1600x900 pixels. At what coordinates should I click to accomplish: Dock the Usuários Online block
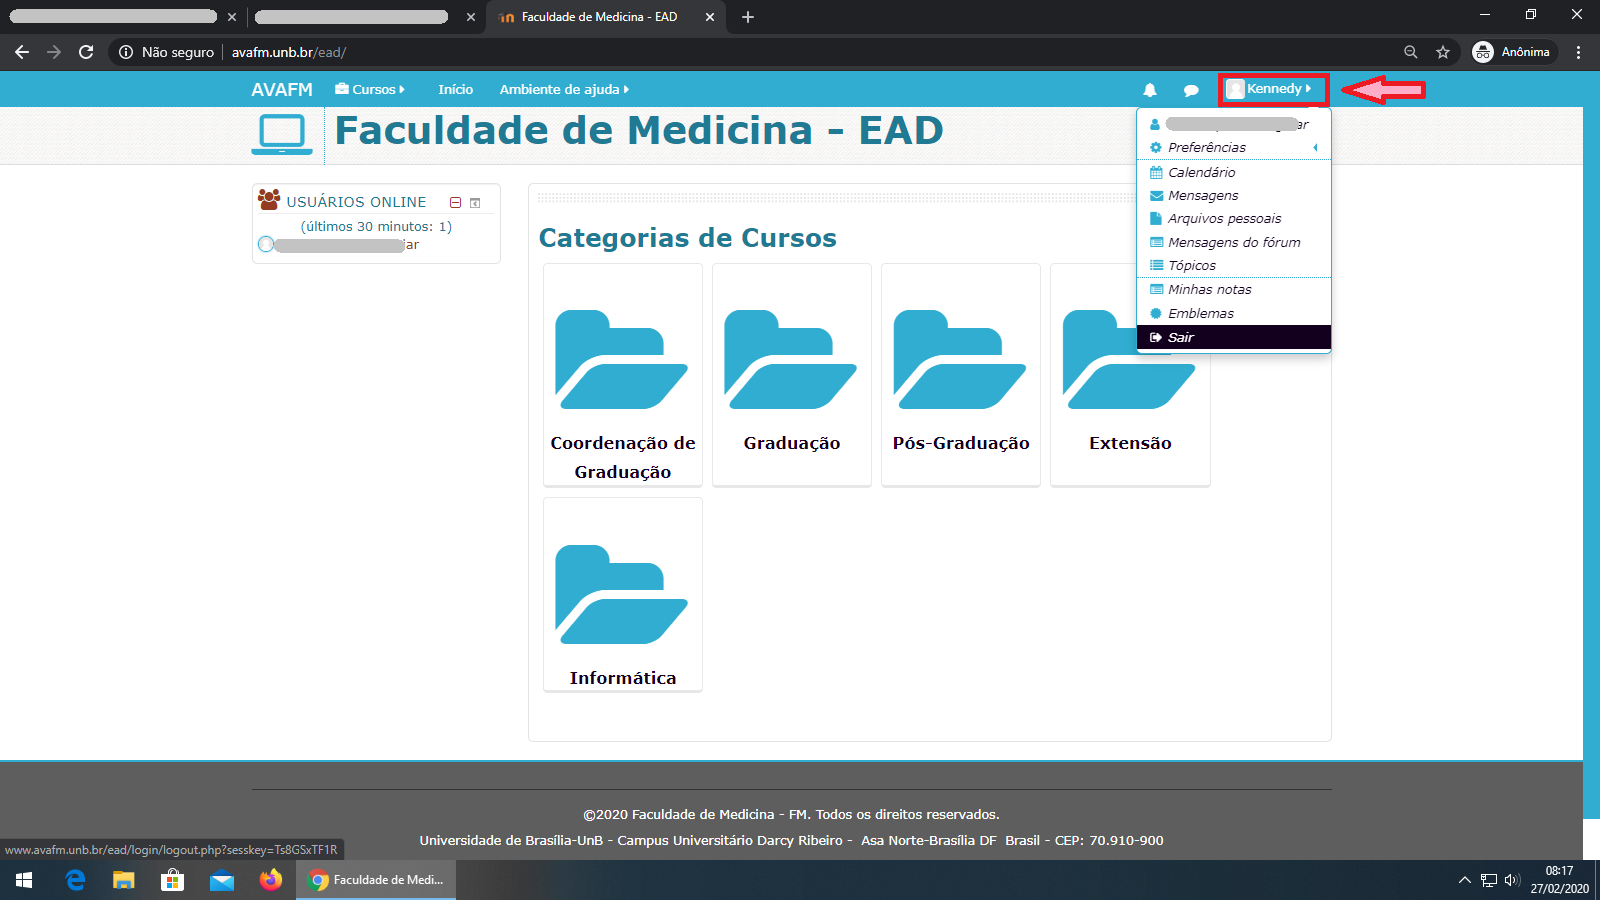pyautogui.click(x=475, y=202)
